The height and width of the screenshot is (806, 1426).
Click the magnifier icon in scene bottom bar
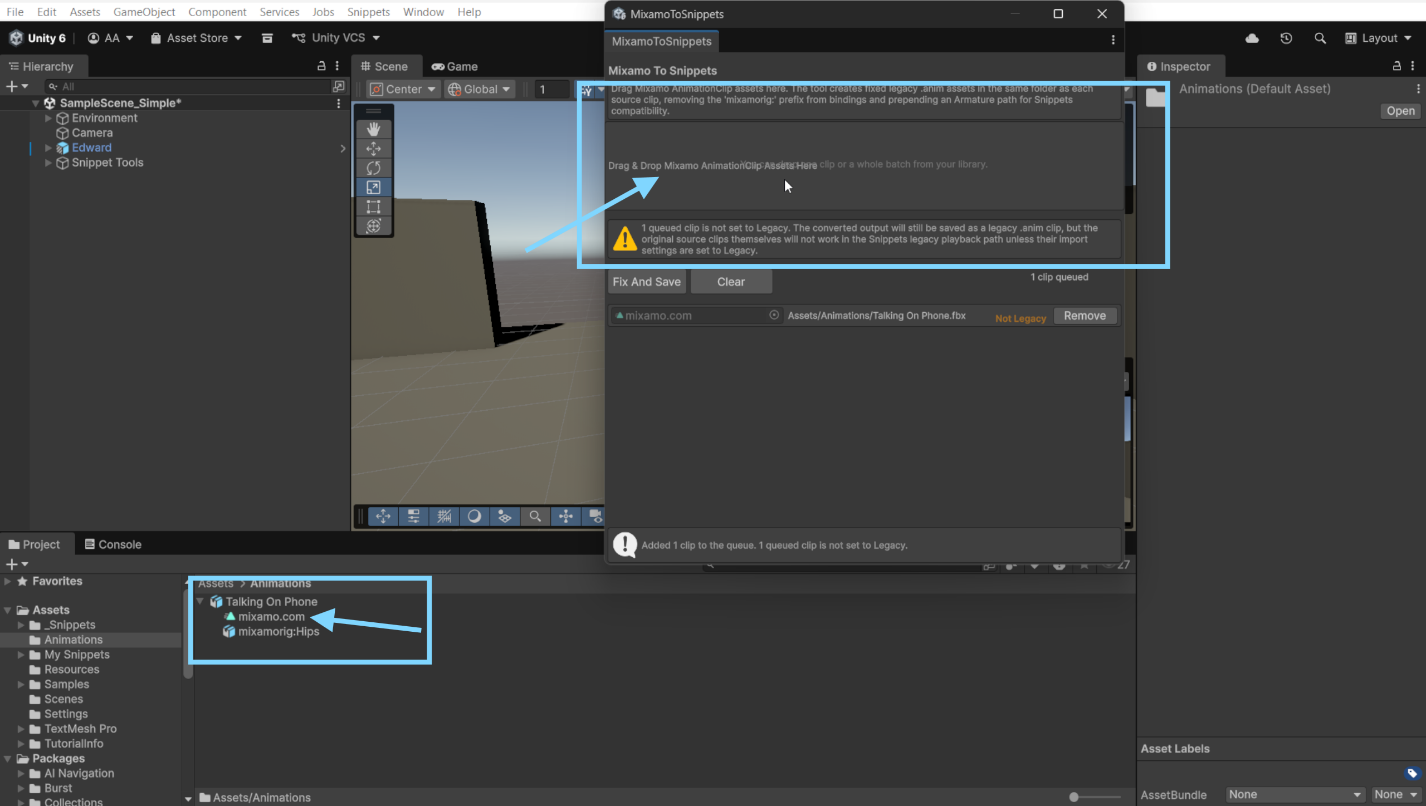[535, 516]
